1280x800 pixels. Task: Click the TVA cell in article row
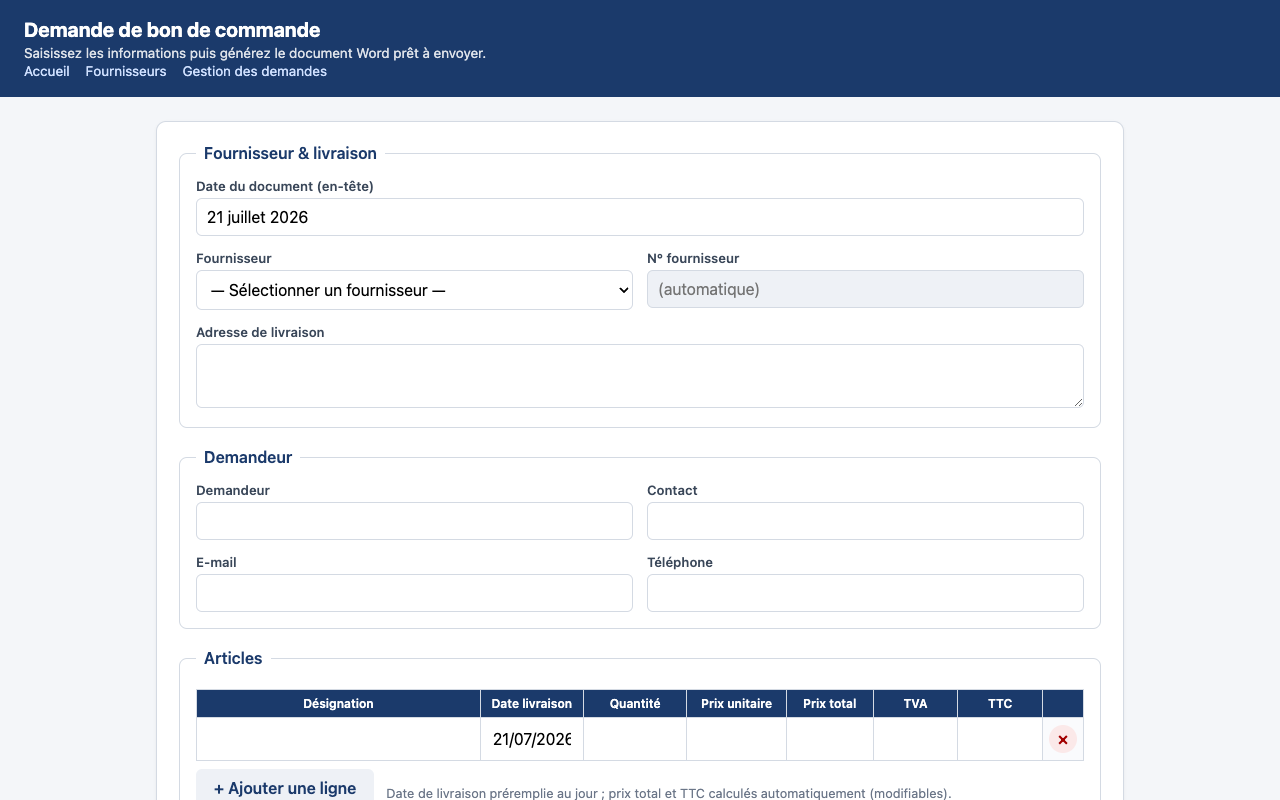(915, 739)
